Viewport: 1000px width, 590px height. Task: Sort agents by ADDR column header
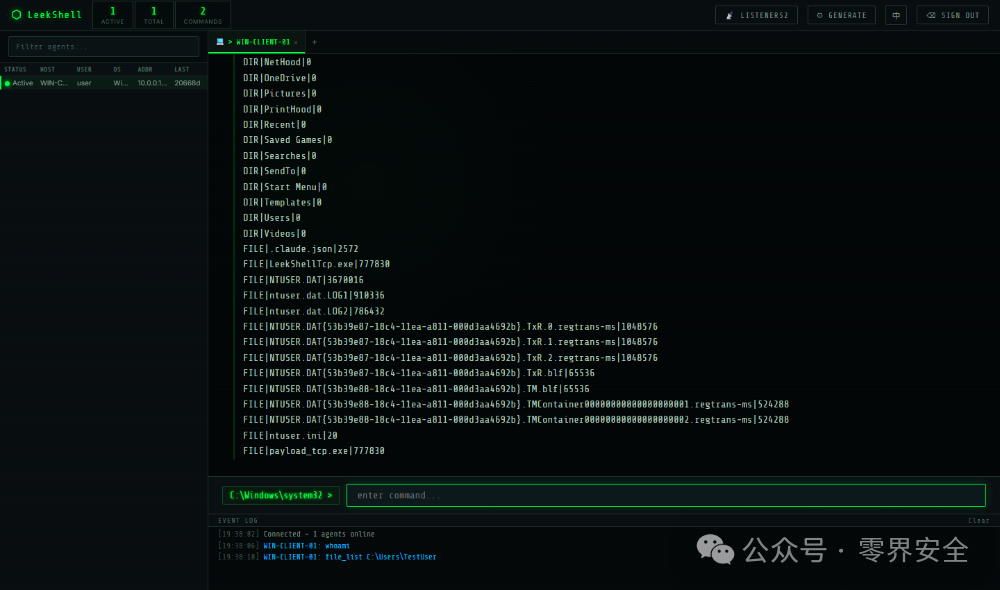pos(145,70)
